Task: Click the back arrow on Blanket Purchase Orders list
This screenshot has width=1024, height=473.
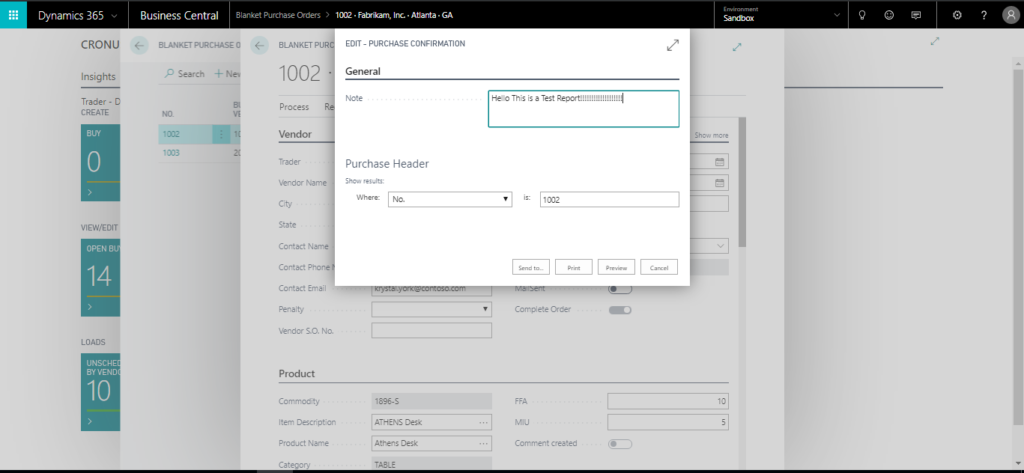Action: (x=139, y=45)
